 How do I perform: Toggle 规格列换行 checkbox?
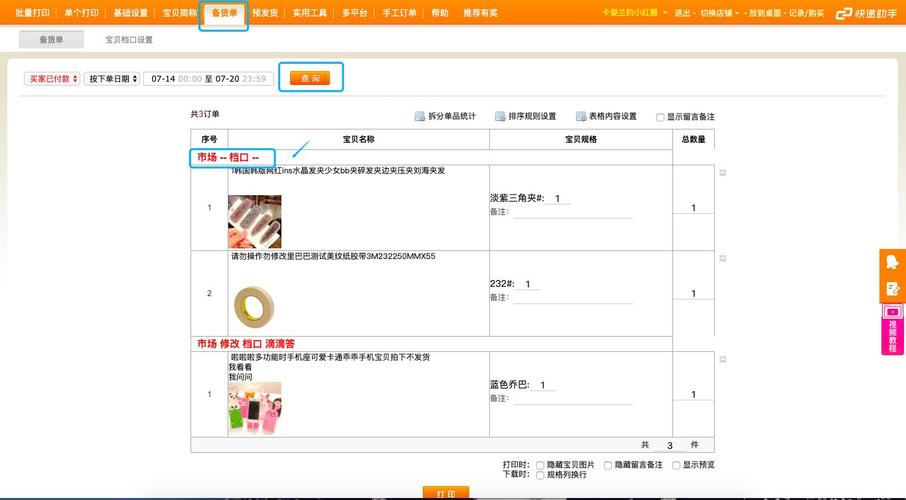click(540, 475)
